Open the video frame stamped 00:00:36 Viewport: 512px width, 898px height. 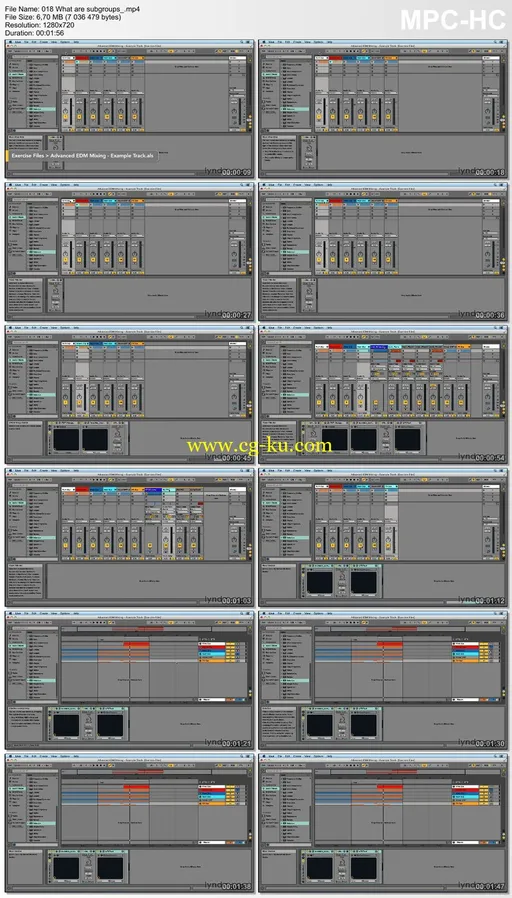point(383,252)
